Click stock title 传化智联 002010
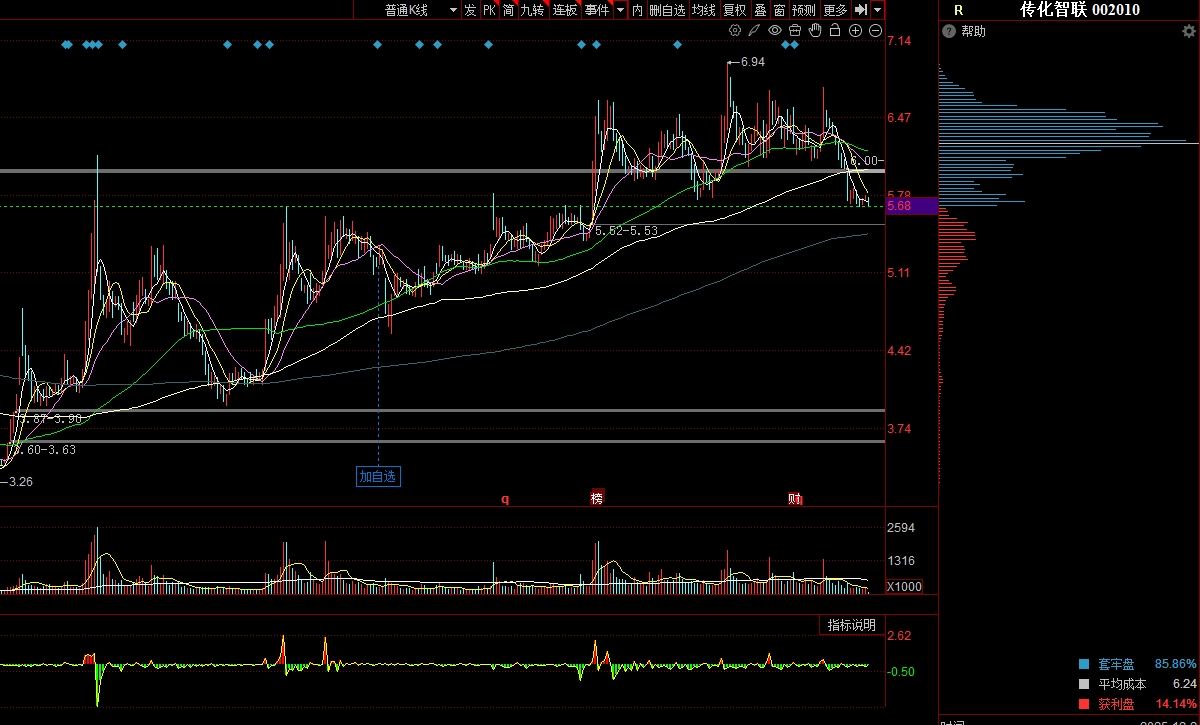The height and width of the screenshot is (725, 1200). [1079, 10]
